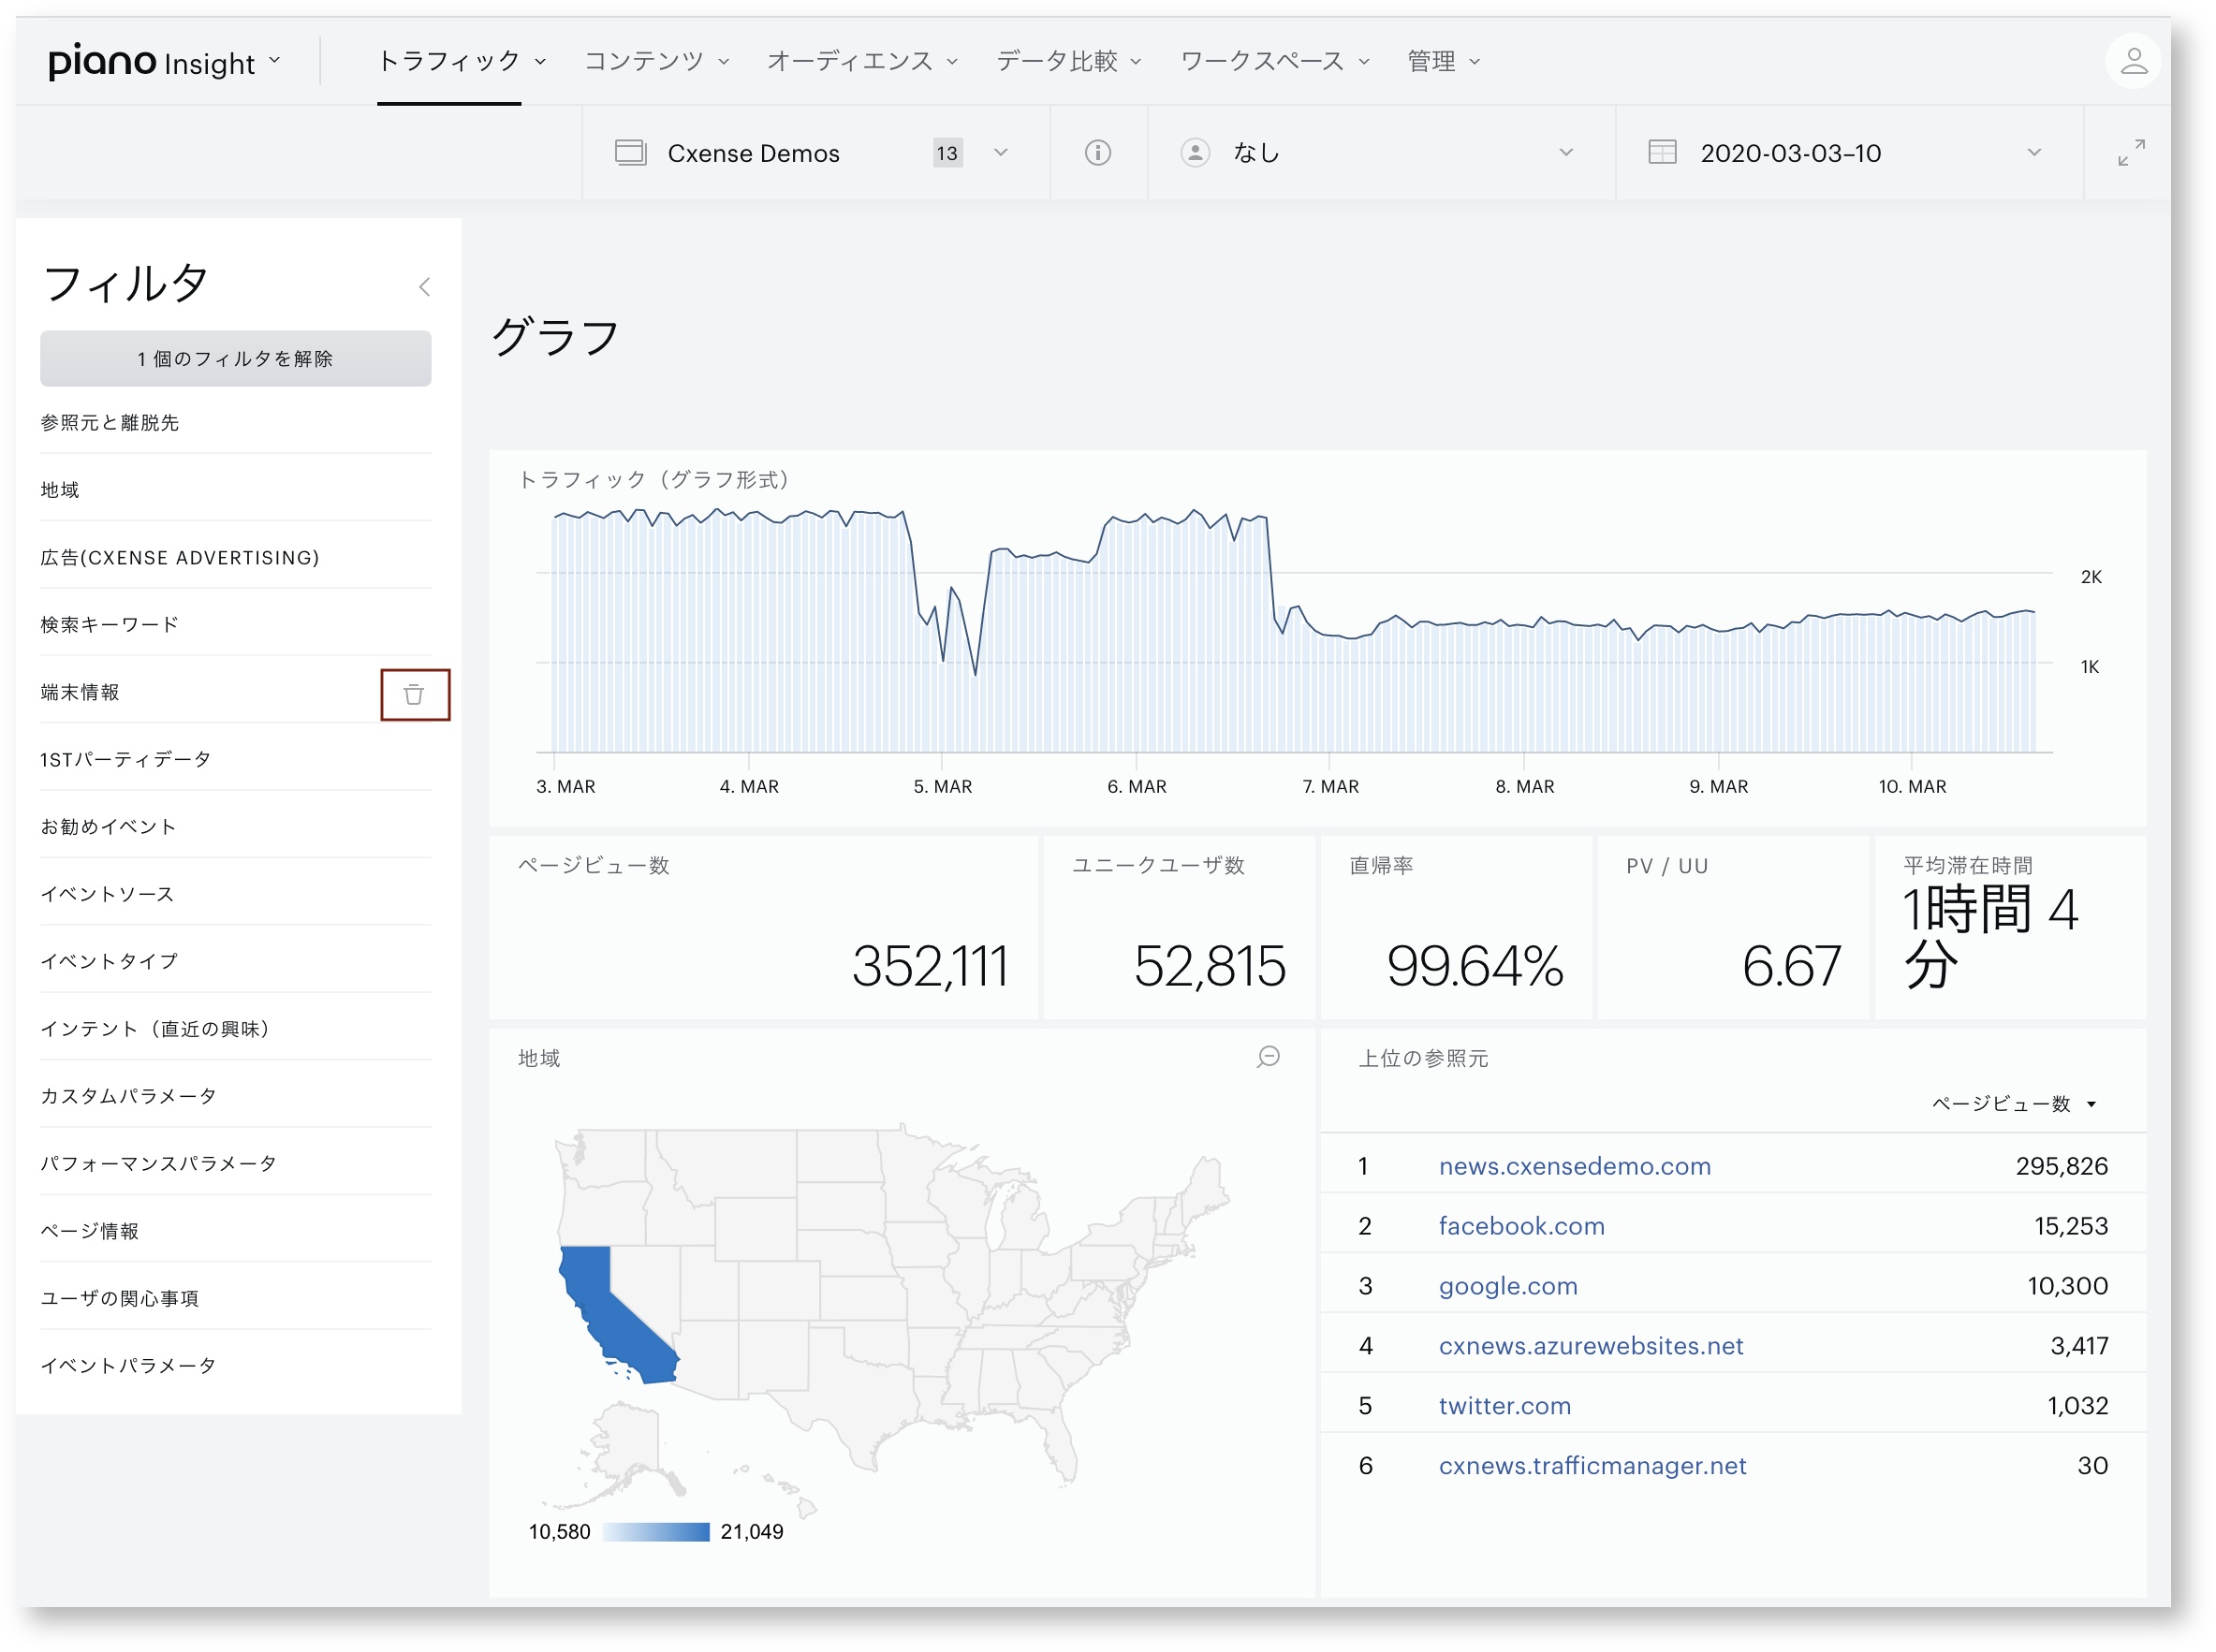Expand the 1STパーティデータ filter
This screenshot has height=1652, width=2216.
tap(235, 759)
